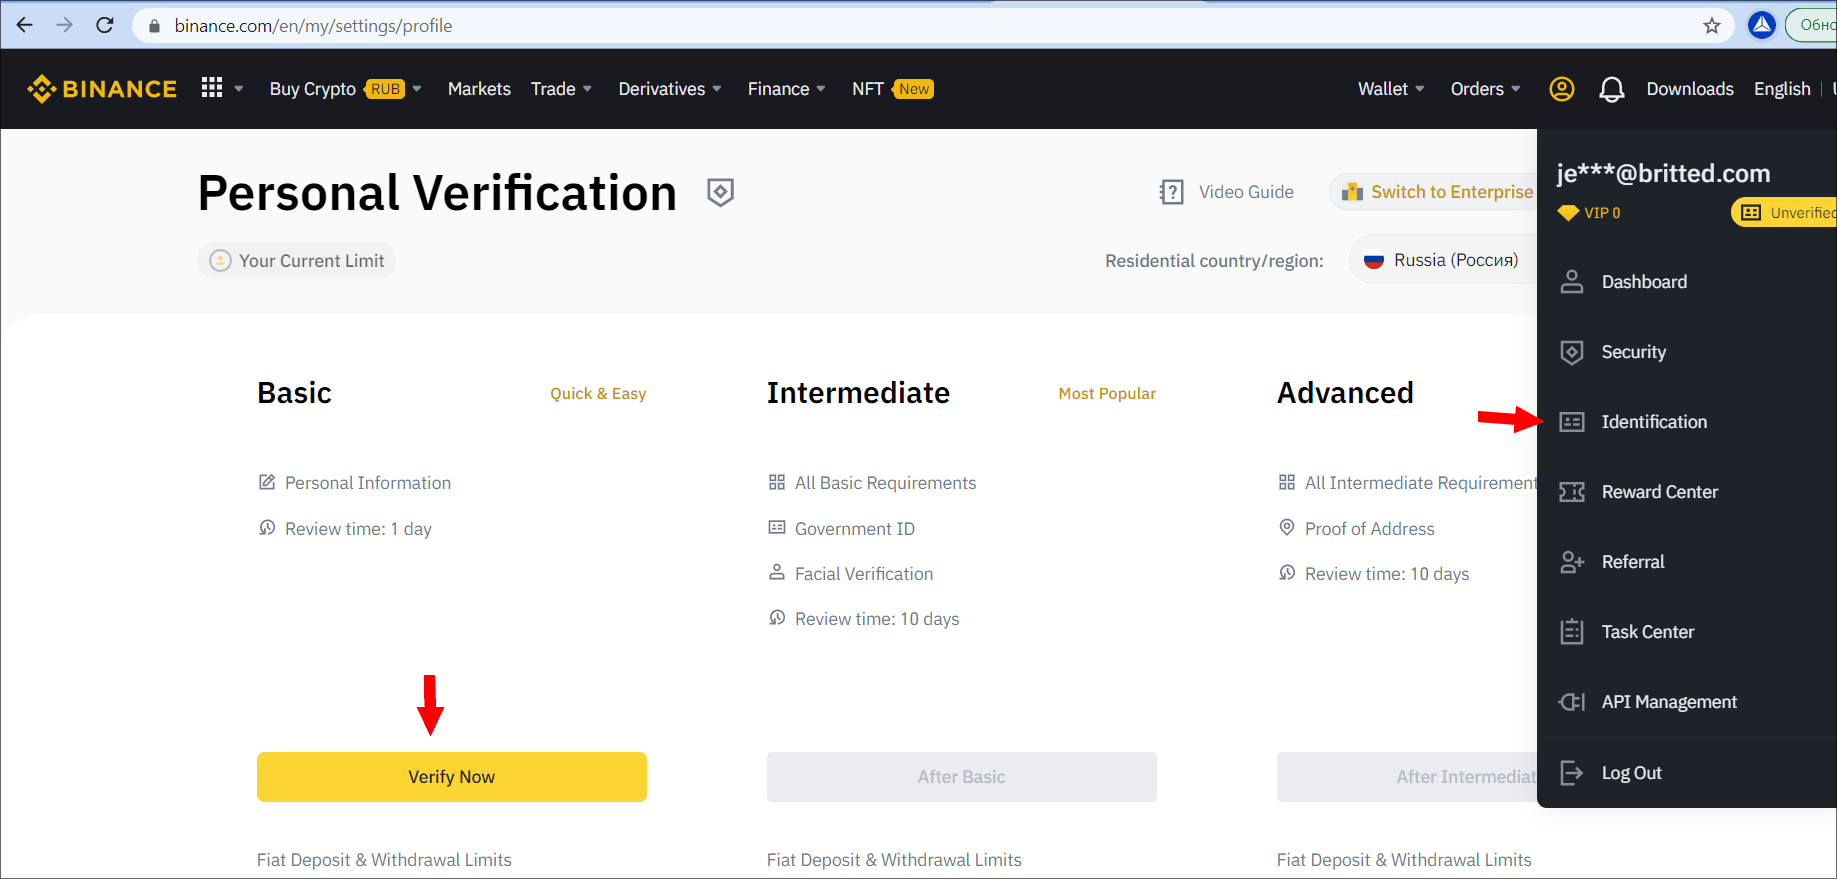Click the browser forward arrow
Image resolution: width=1837 pixels, height=879 pixels.
tap(65, 25)
